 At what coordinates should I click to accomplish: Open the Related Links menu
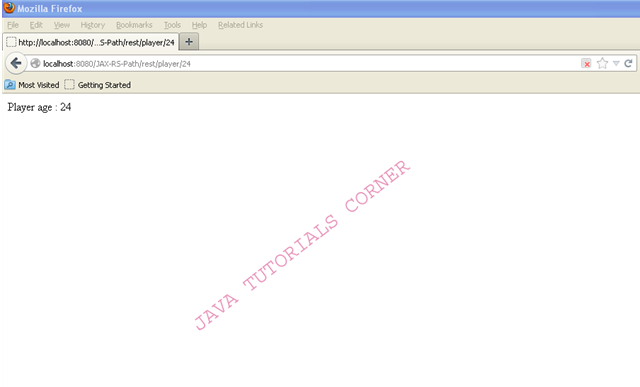click(x=240, y=25)
